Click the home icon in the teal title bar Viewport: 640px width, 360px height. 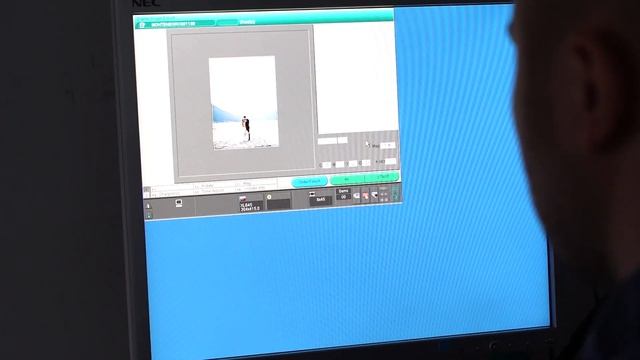142,25
